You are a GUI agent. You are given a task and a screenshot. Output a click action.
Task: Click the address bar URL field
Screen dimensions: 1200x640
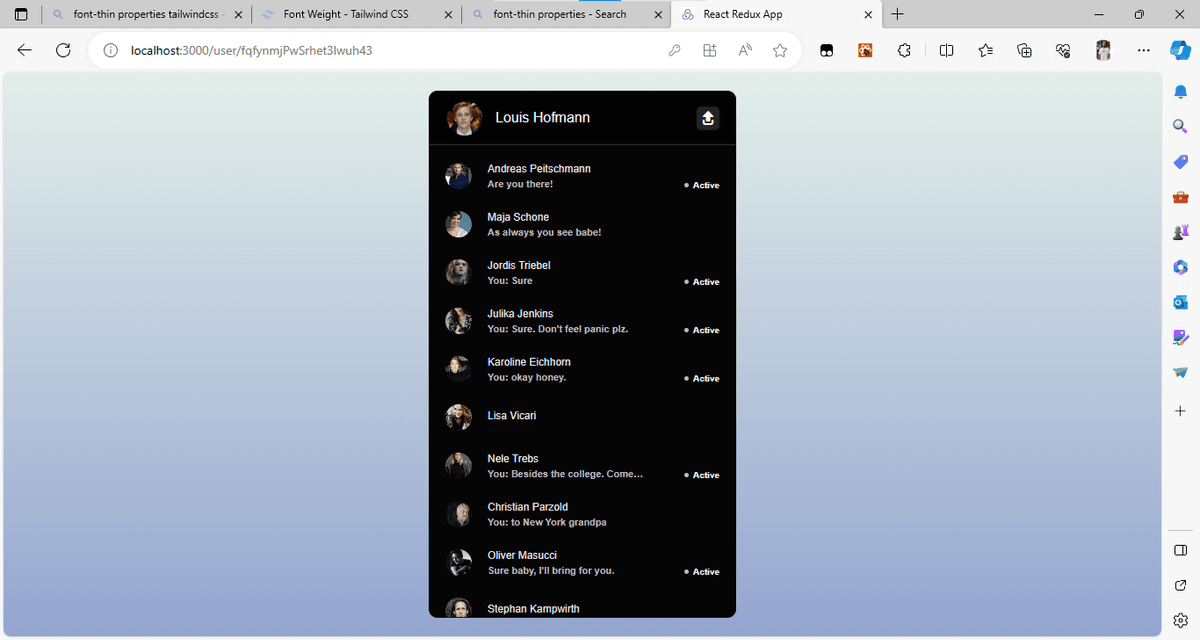pos(380,51)
